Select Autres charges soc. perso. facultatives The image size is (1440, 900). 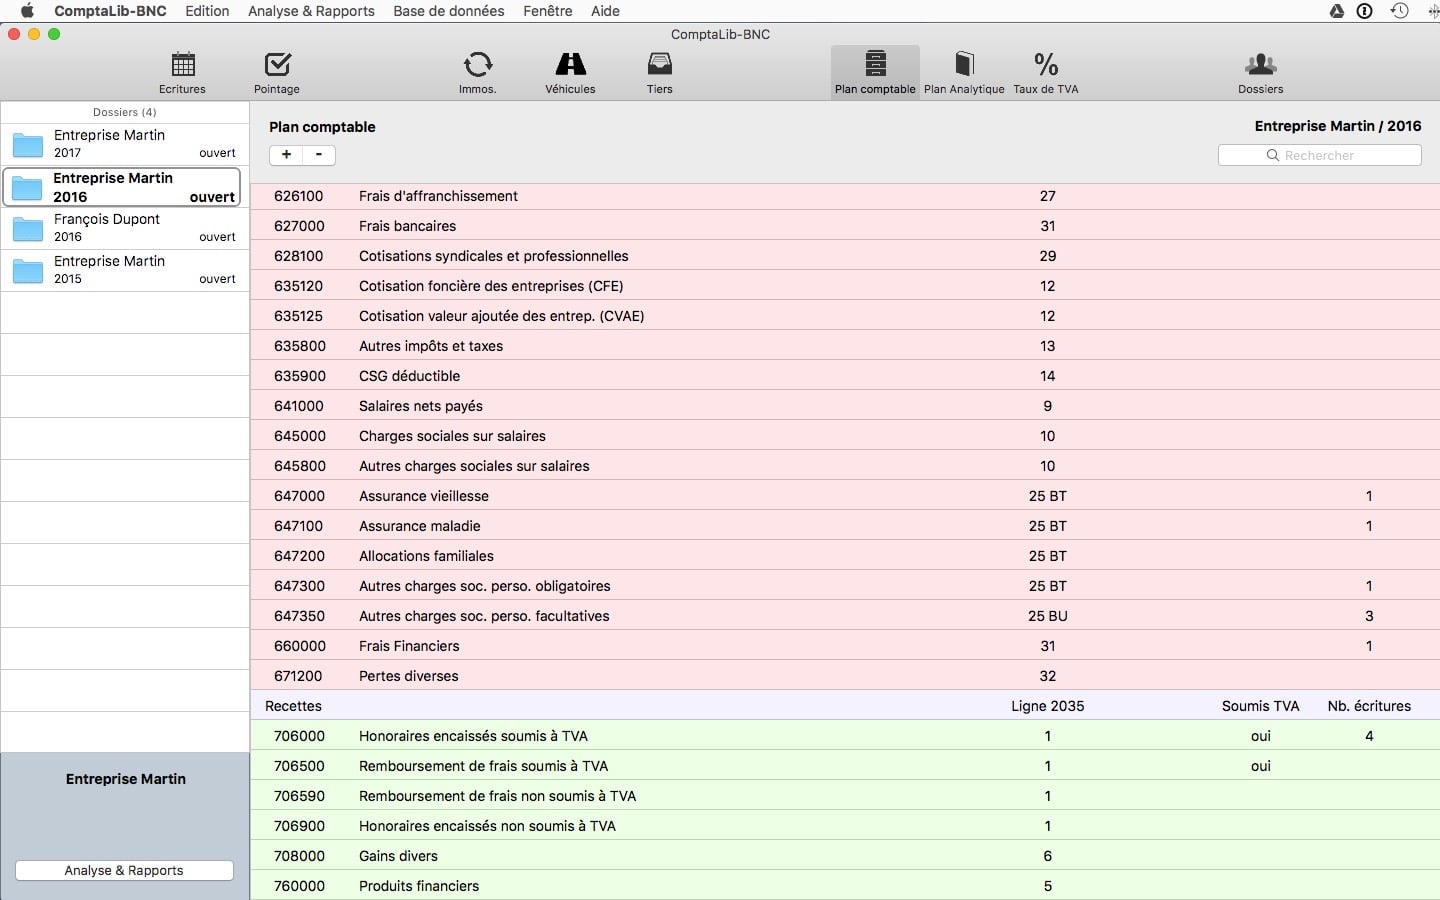tap(845, 616)
